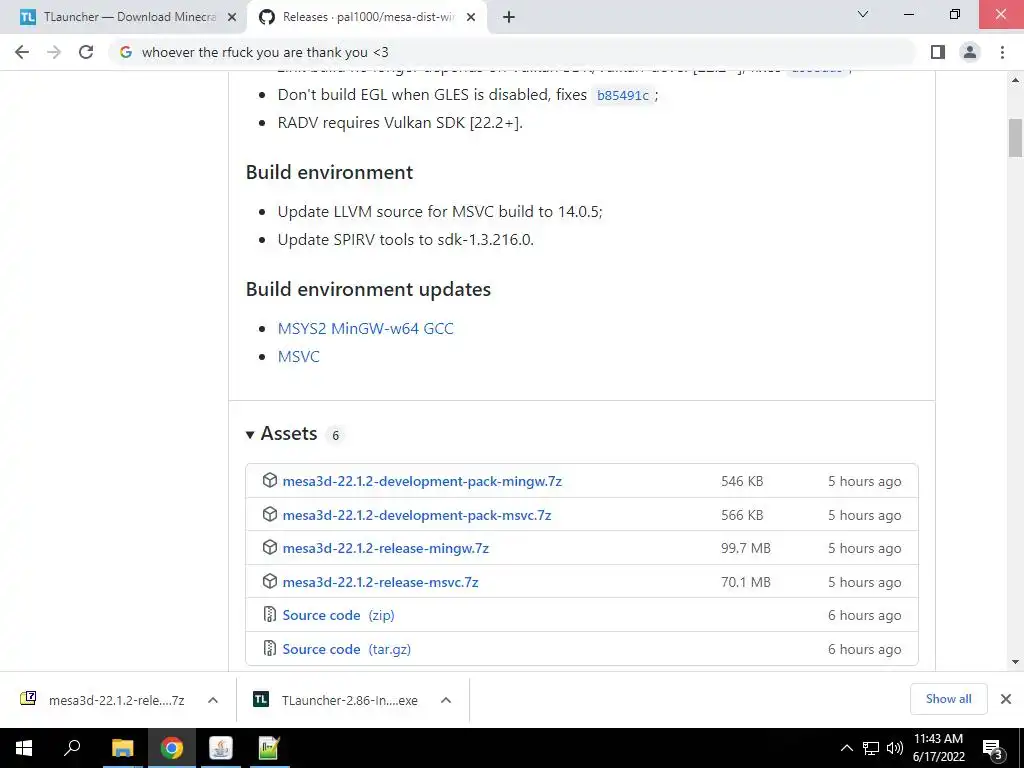Viewport: 1024px width, 768px height.
Task: Open the MSVC build environment link
Action: pos(298,357)
